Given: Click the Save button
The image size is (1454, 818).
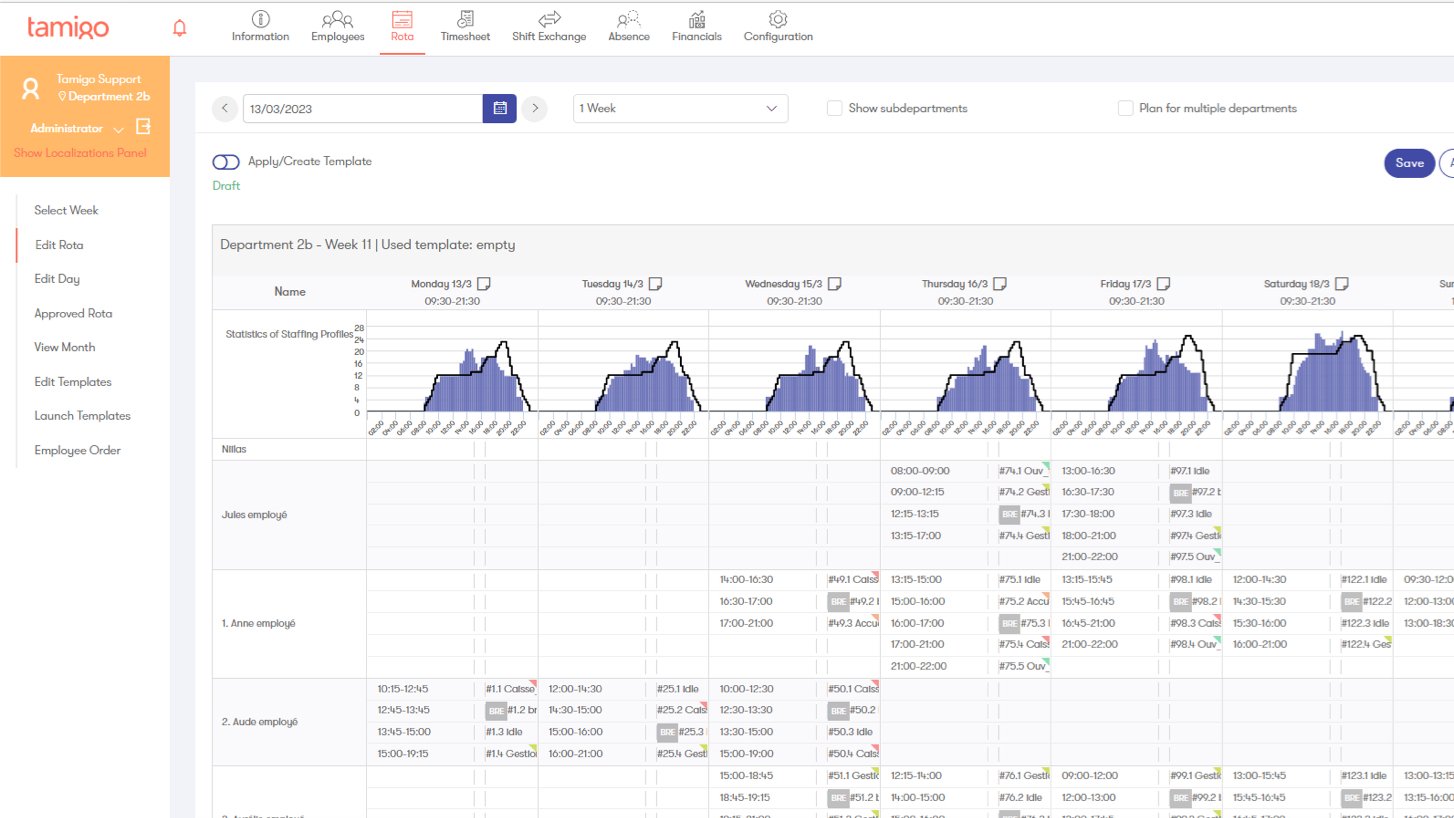Looking at the screenshot, I should click(x=1408, y=162).
